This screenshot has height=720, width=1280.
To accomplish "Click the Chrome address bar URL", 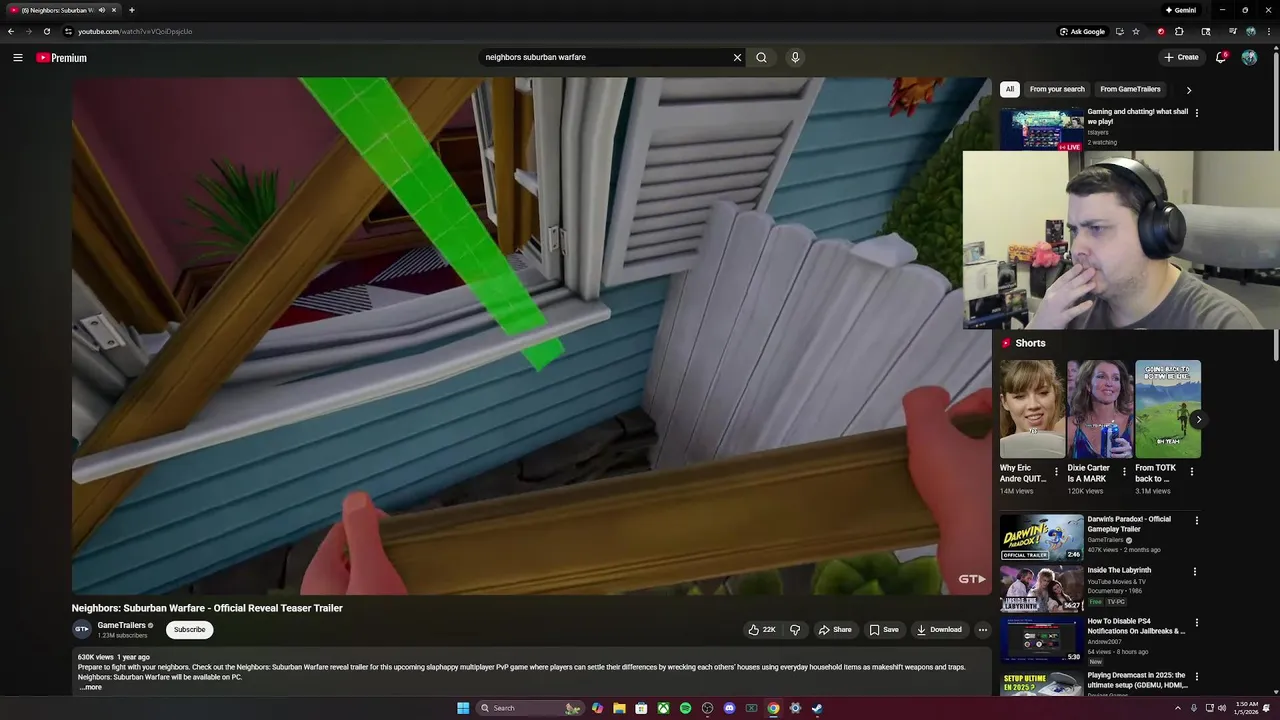I will click(135, 31).
